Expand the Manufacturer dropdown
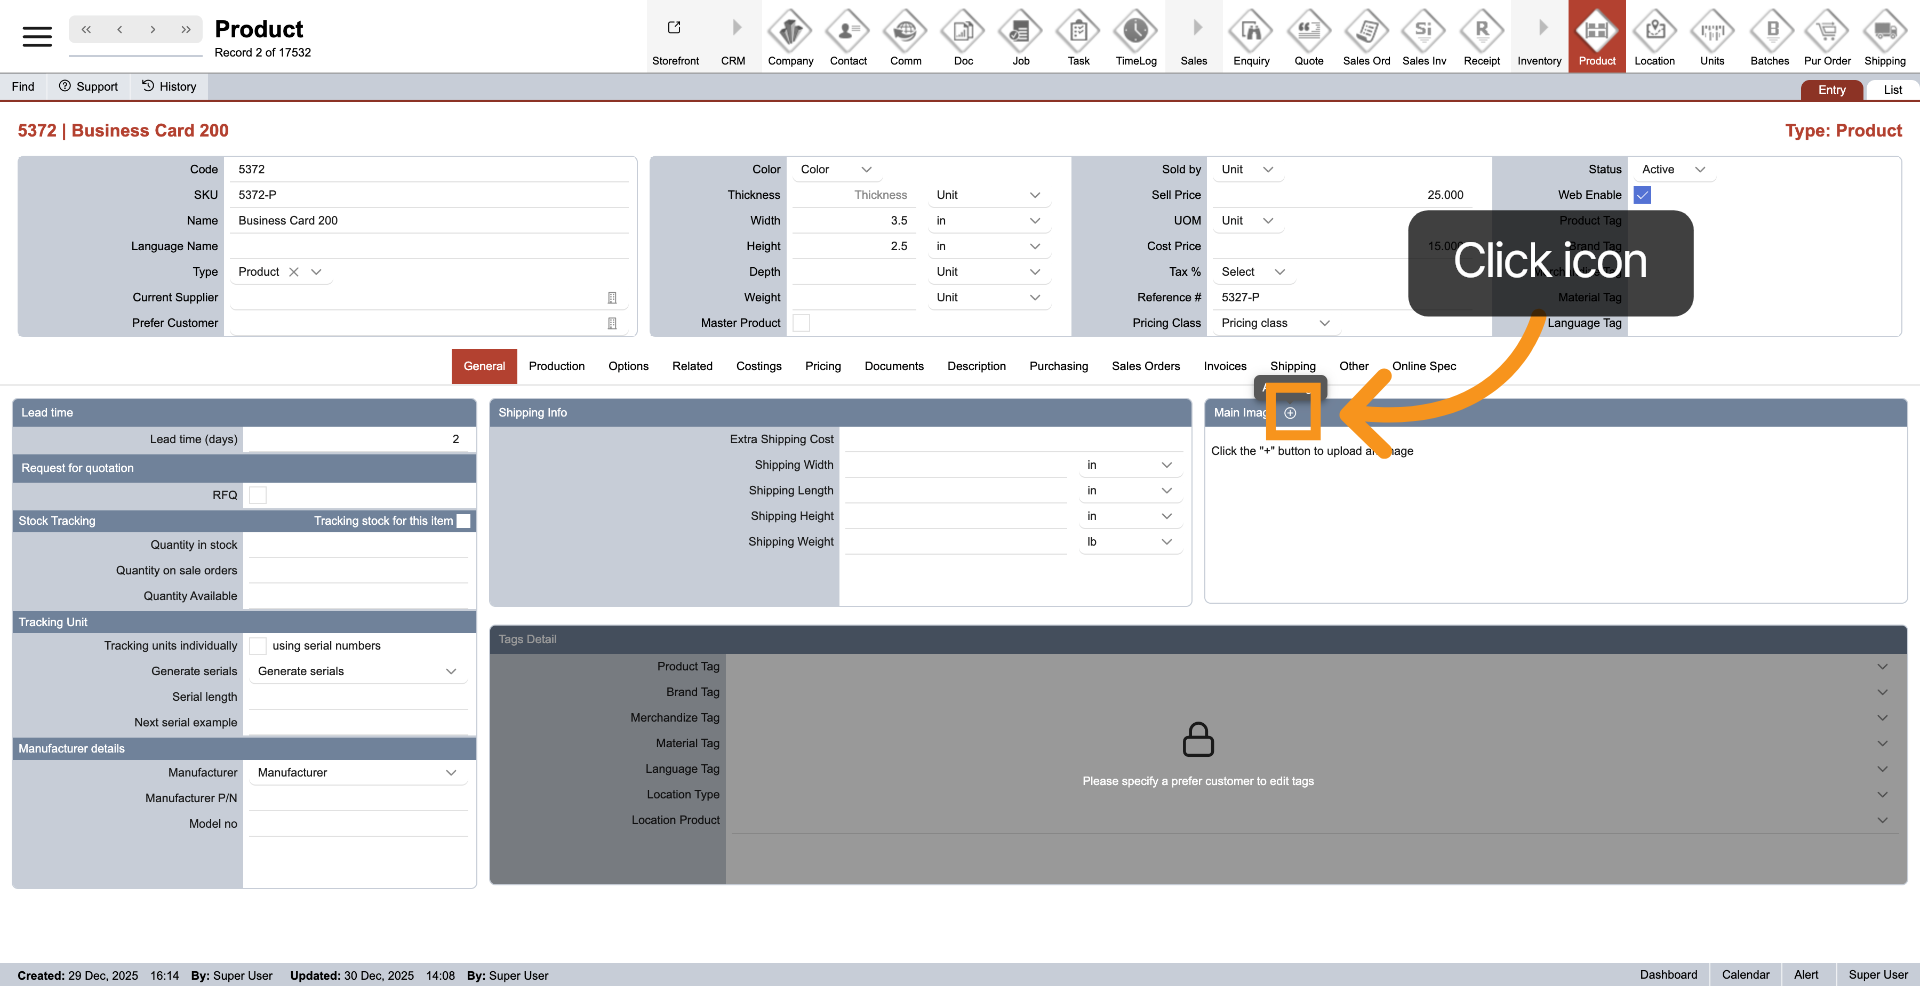 [356, 773]
